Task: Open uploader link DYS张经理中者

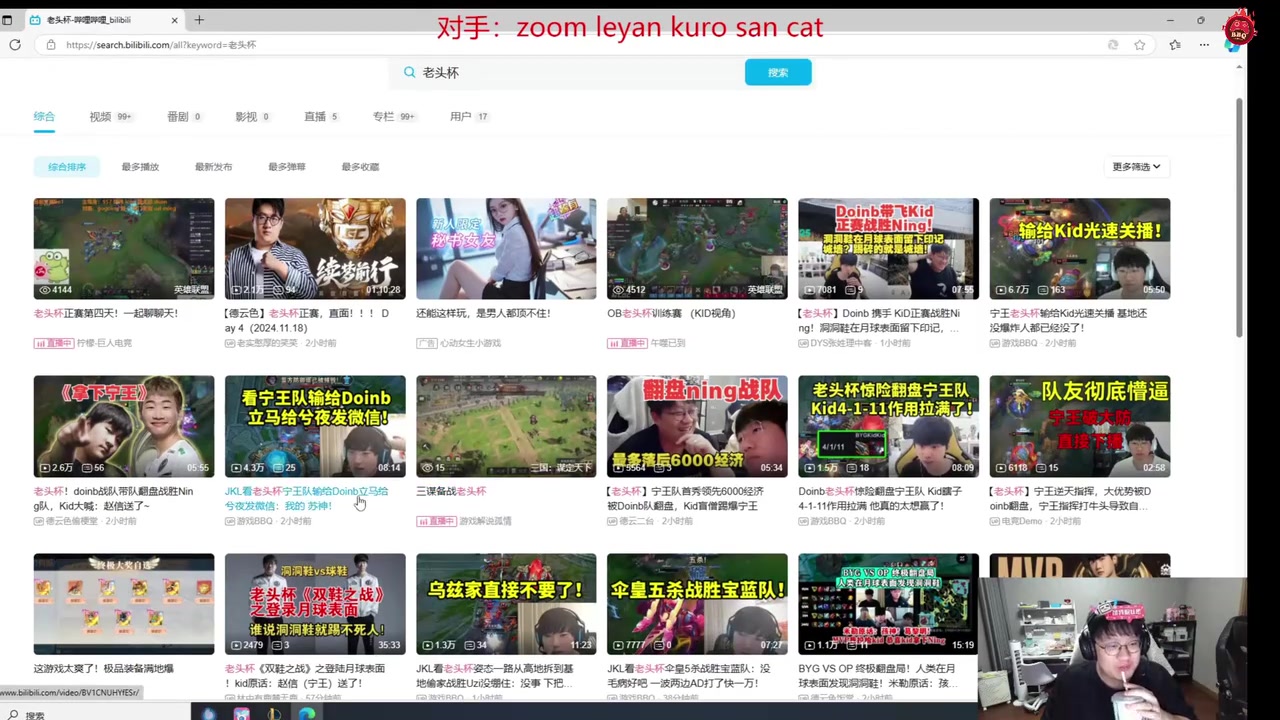Action: tap(840, 343)
